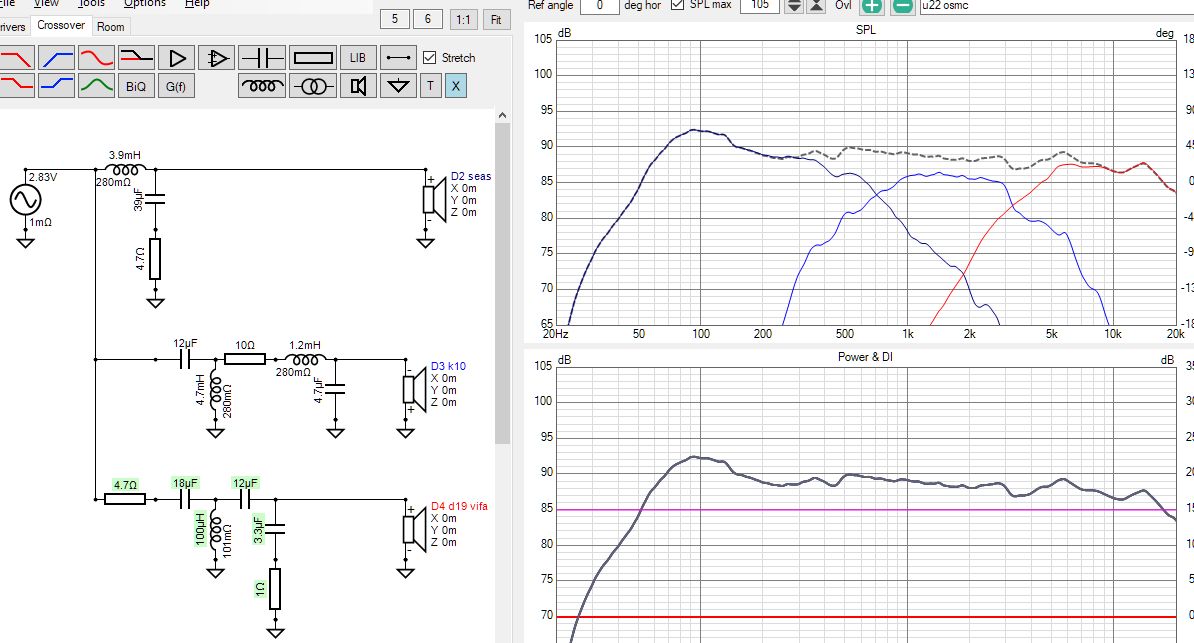
Task: Select the 18µF capacitor
Action: point(184,499)
